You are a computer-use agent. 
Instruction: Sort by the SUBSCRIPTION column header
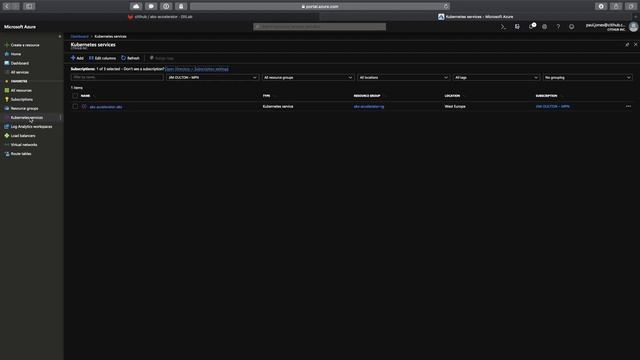click(x=546, y=96)
